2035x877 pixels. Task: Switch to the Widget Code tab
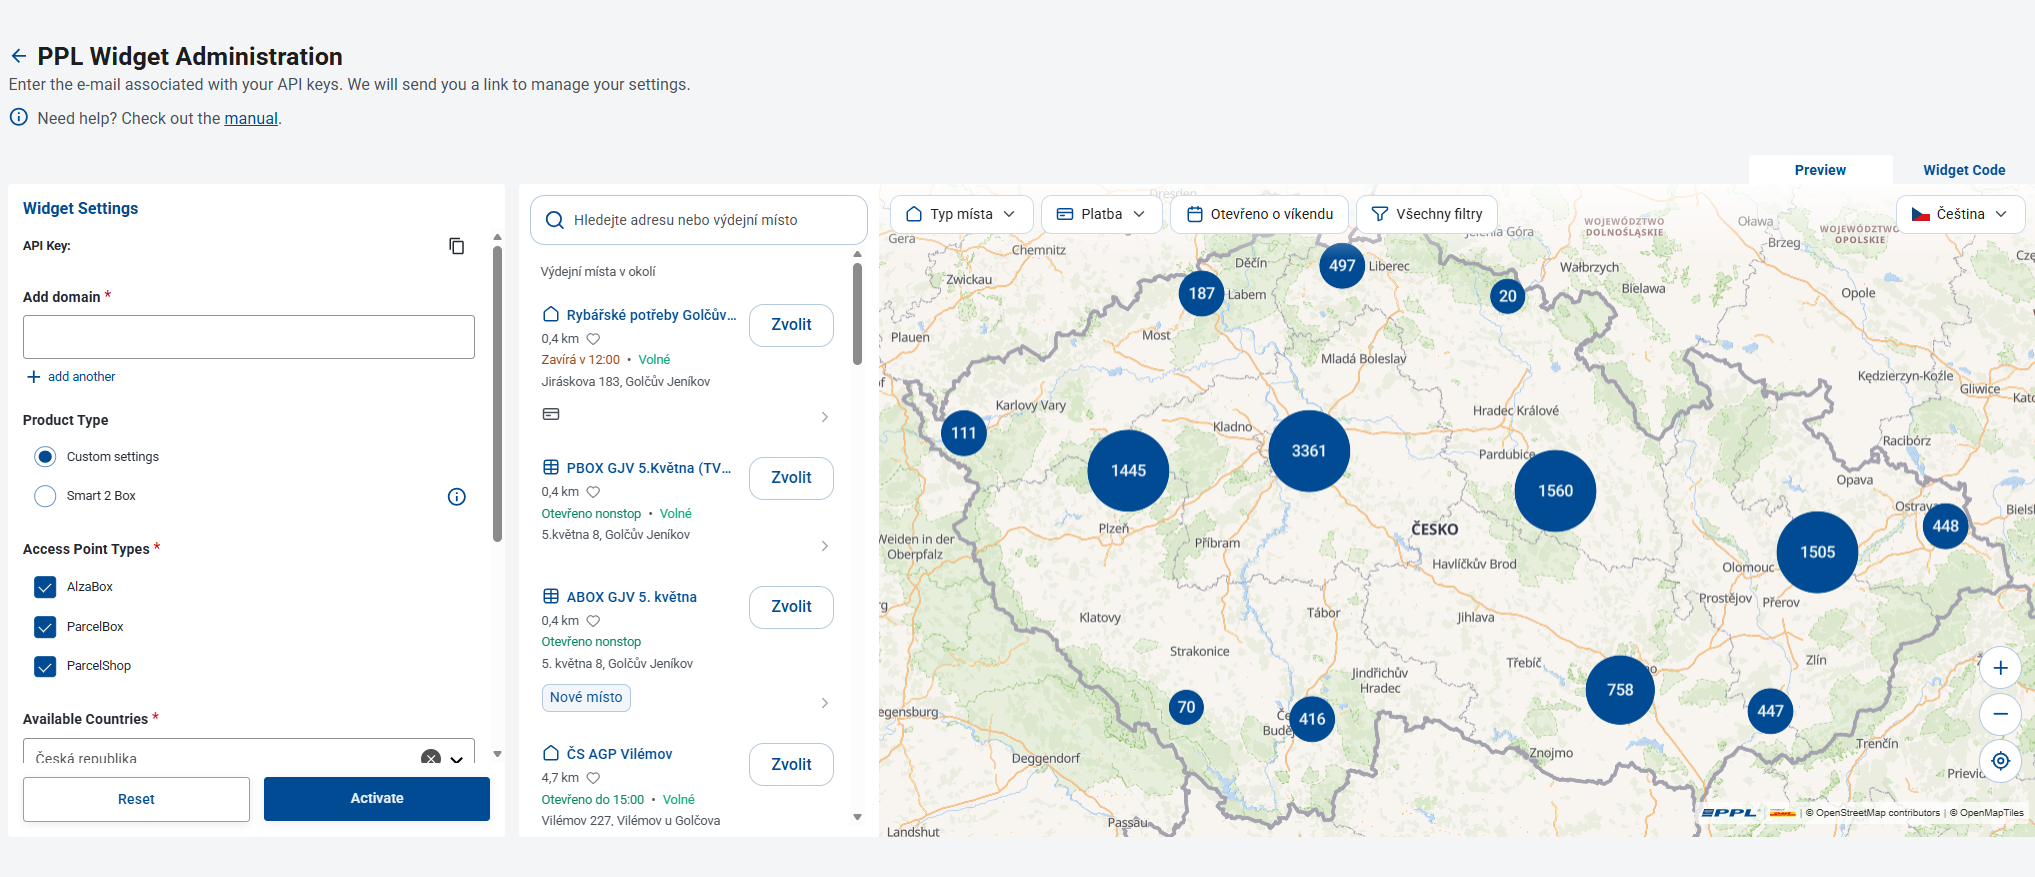1964,170
